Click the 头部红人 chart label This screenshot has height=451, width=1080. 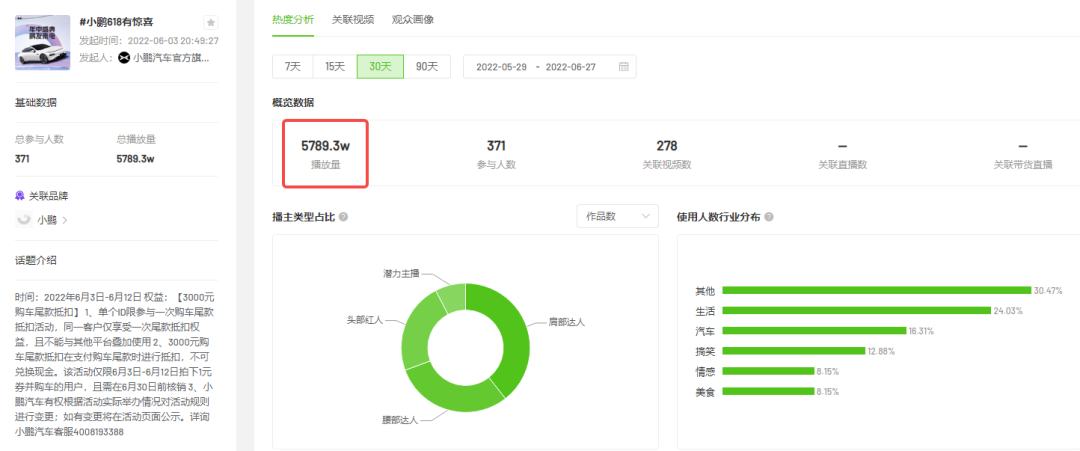(x=365, y=320)
